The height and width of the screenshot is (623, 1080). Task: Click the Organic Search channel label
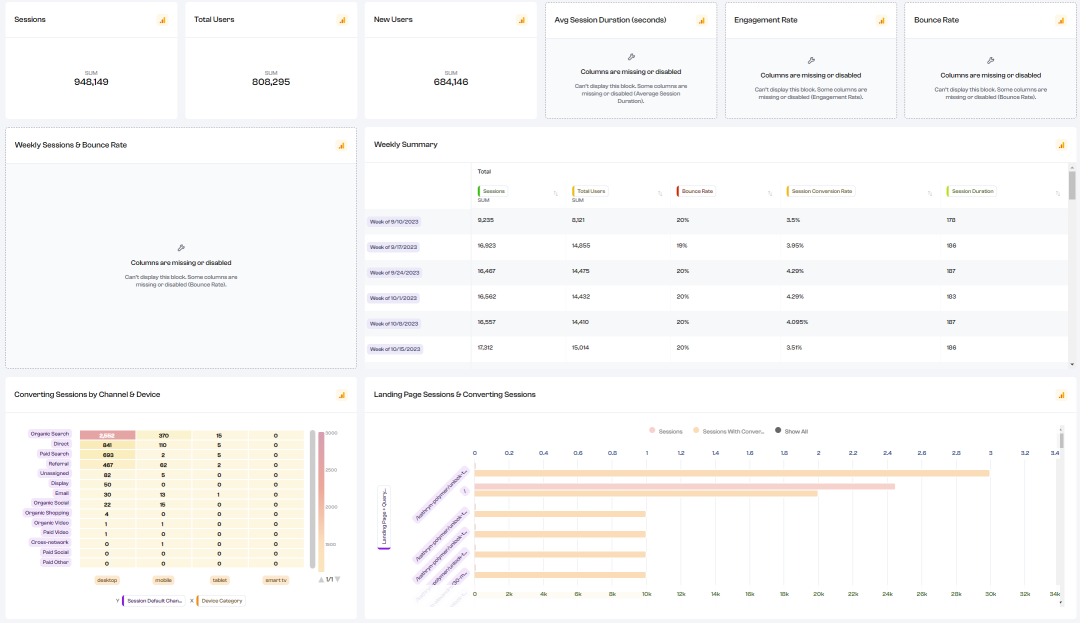click(50, 434)
